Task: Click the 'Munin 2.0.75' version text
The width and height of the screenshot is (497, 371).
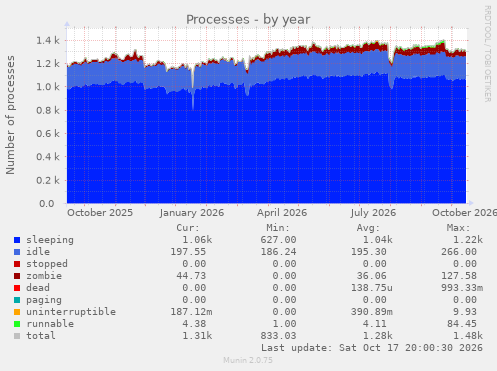Action: [x=248, y=360]
